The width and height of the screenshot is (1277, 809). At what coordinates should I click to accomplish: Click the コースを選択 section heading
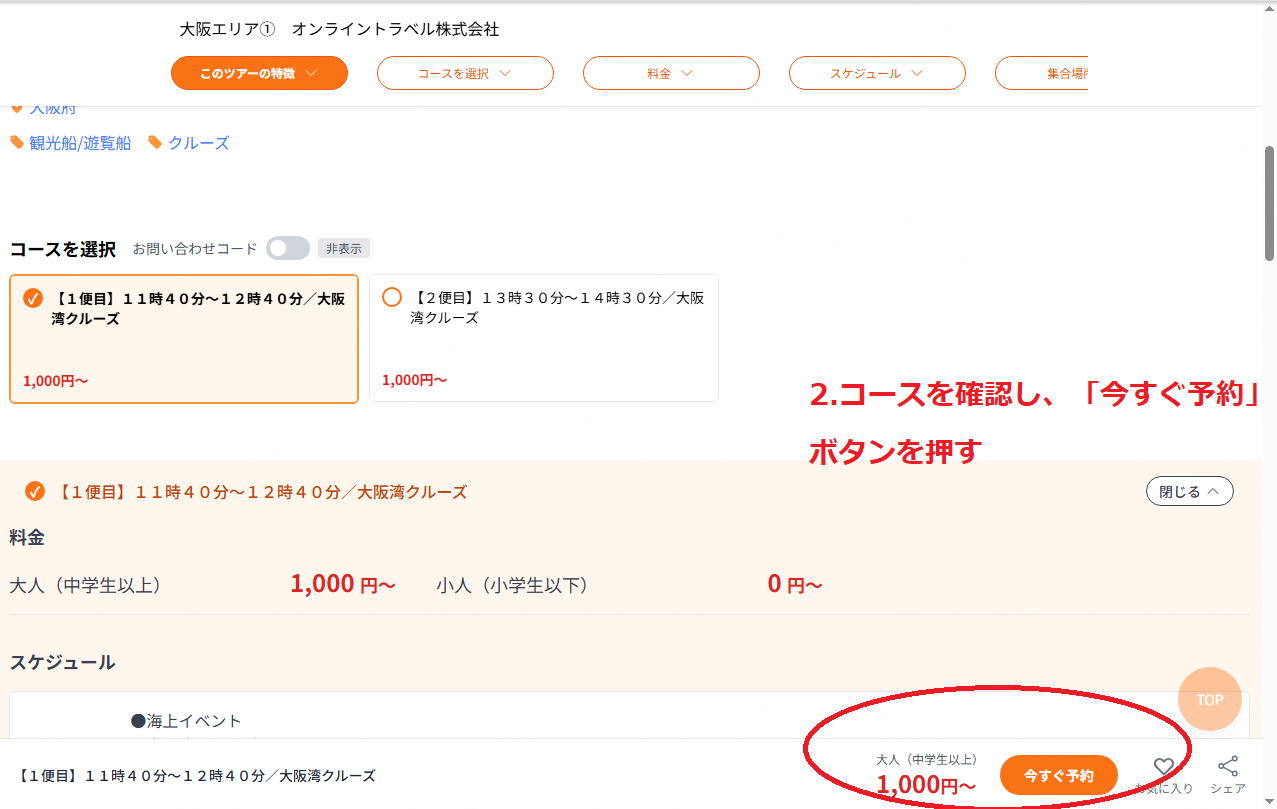coord(63,249)
